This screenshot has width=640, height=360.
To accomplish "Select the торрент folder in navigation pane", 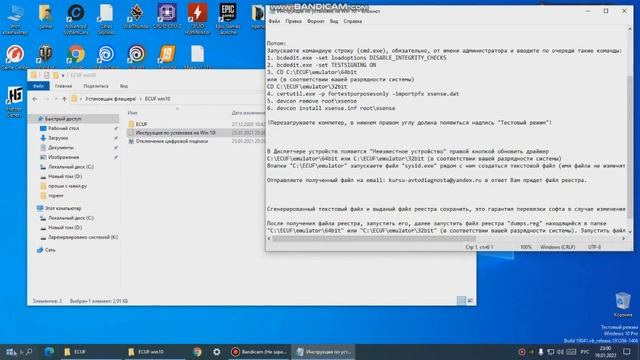I will [x=56, y=196].
